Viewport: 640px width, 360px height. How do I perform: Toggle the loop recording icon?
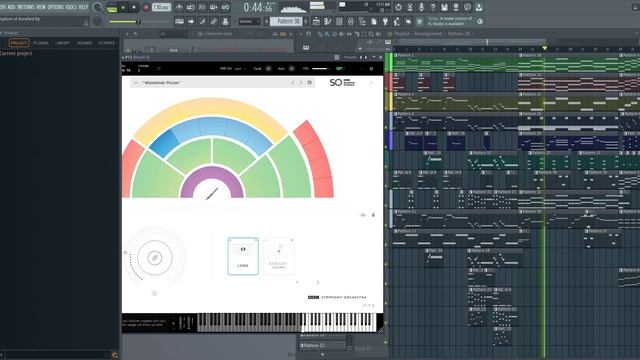(x=225, y=7)
